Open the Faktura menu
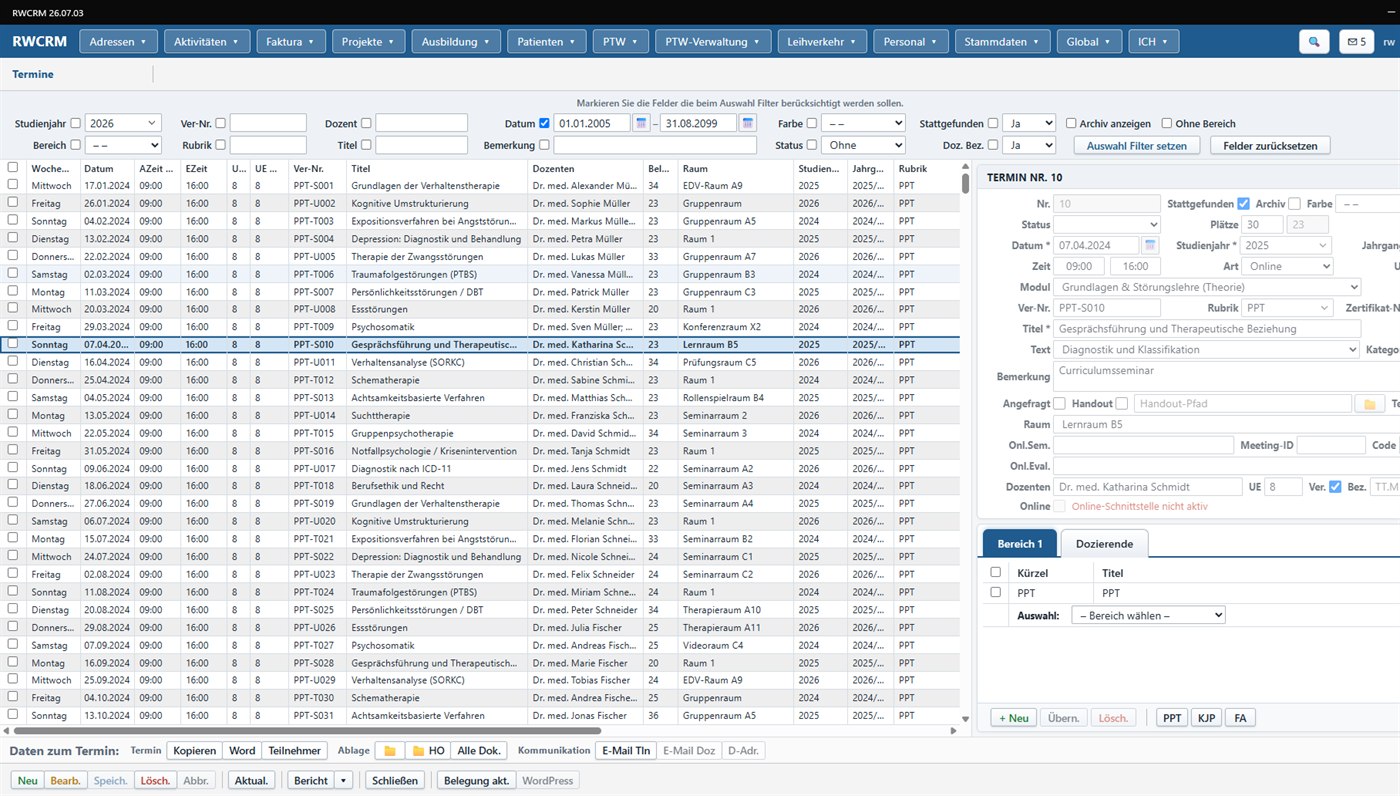The height and width of the screenshot is (796, 1400). coord(291,42)
